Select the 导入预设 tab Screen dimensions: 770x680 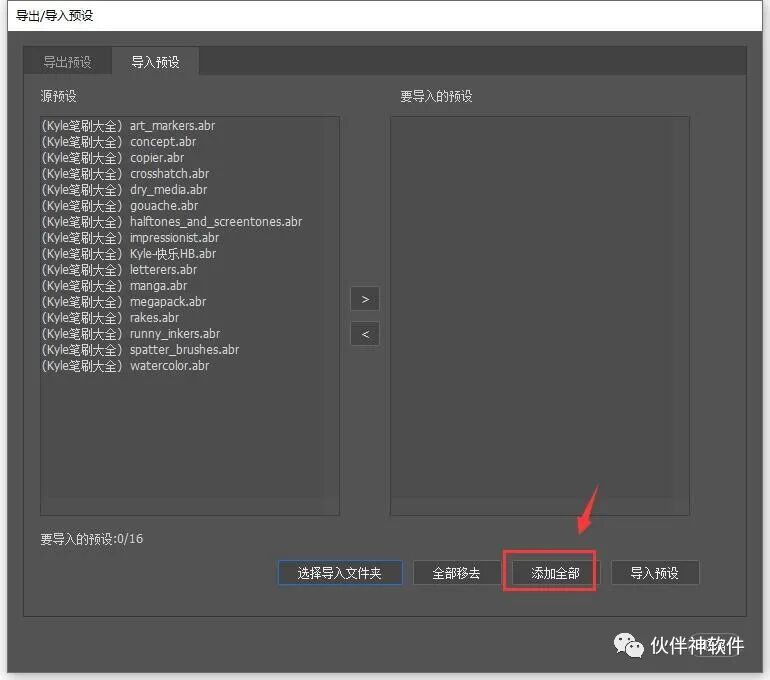(x=155, y=62)
